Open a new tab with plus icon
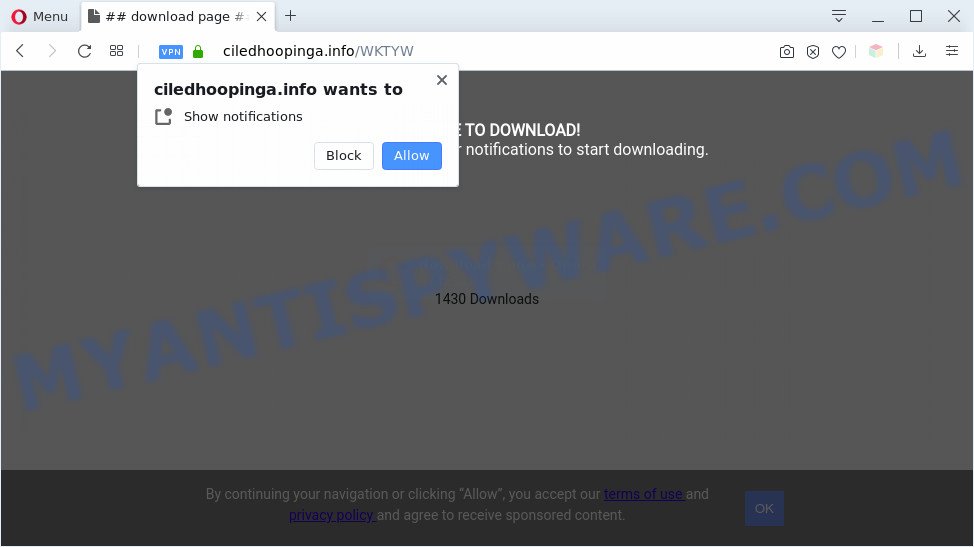The height and width of the screenshot is (547, 974). [x=290, y=16]
